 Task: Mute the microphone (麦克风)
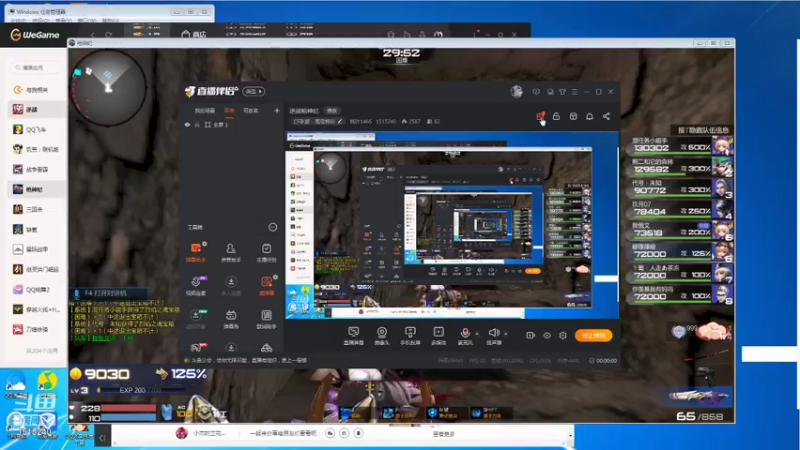pyautogui.click(x=465, y=336)
